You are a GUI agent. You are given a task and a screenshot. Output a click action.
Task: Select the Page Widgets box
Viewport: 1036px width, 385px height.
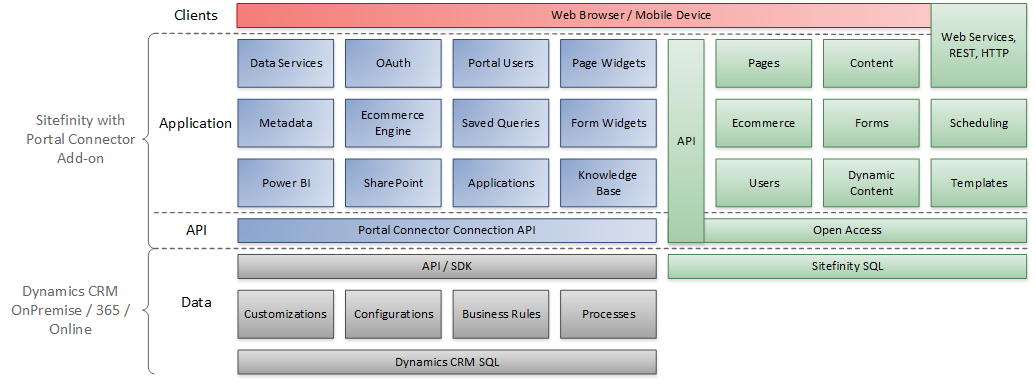[x=609, y=63]
